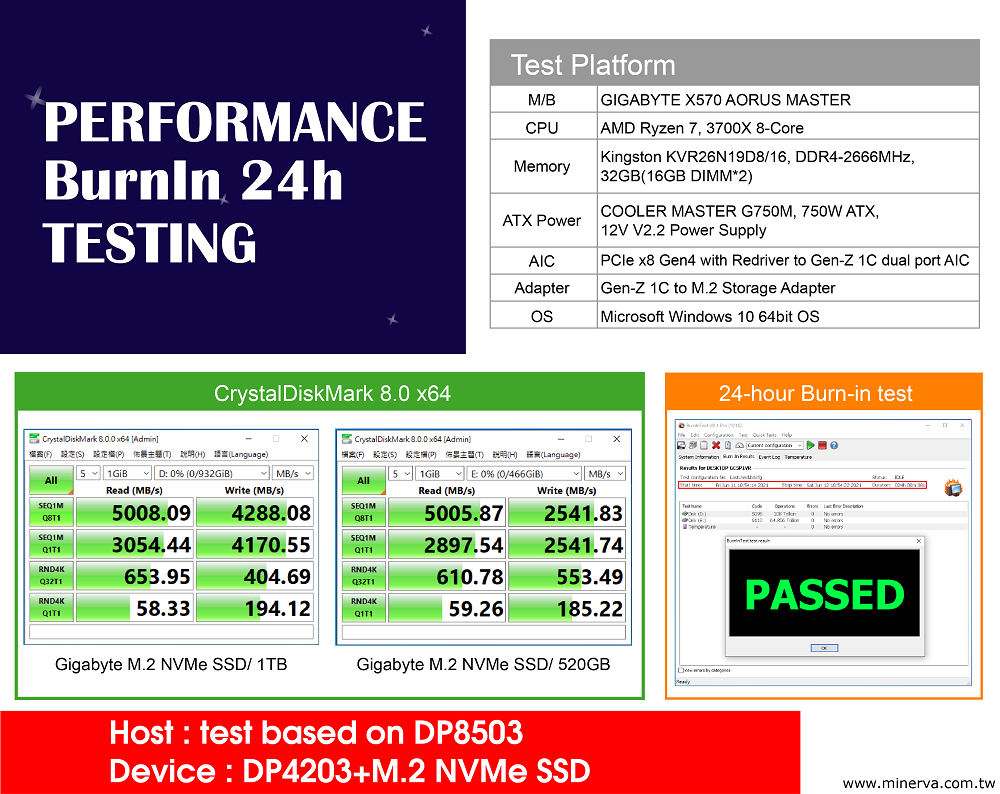The image size is (1000, 794).
Task: Click RND4K Q32T1 button in E: drive window
Action: pos(364,576)
